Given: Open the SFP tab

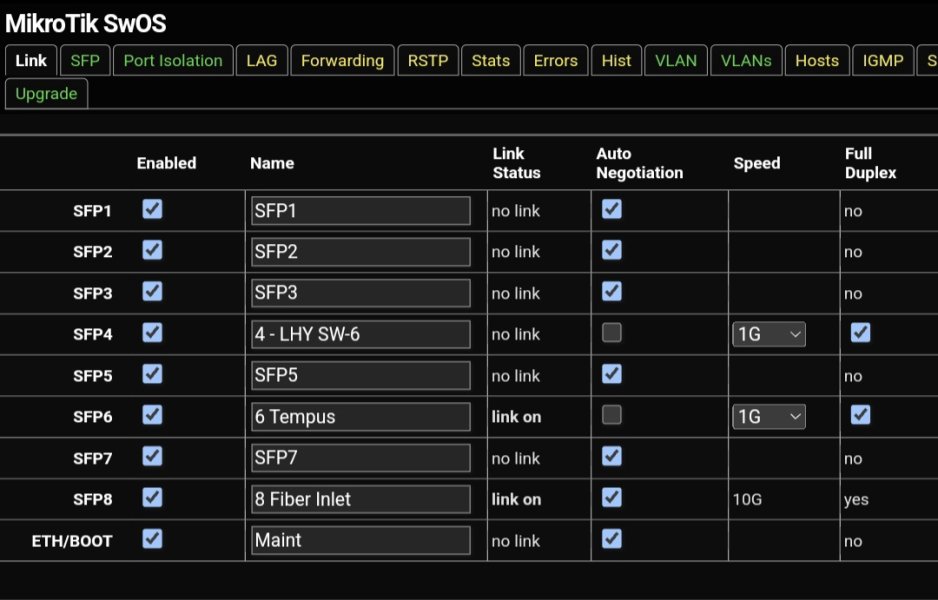Looking at the screenshot, I should [85, 61].
